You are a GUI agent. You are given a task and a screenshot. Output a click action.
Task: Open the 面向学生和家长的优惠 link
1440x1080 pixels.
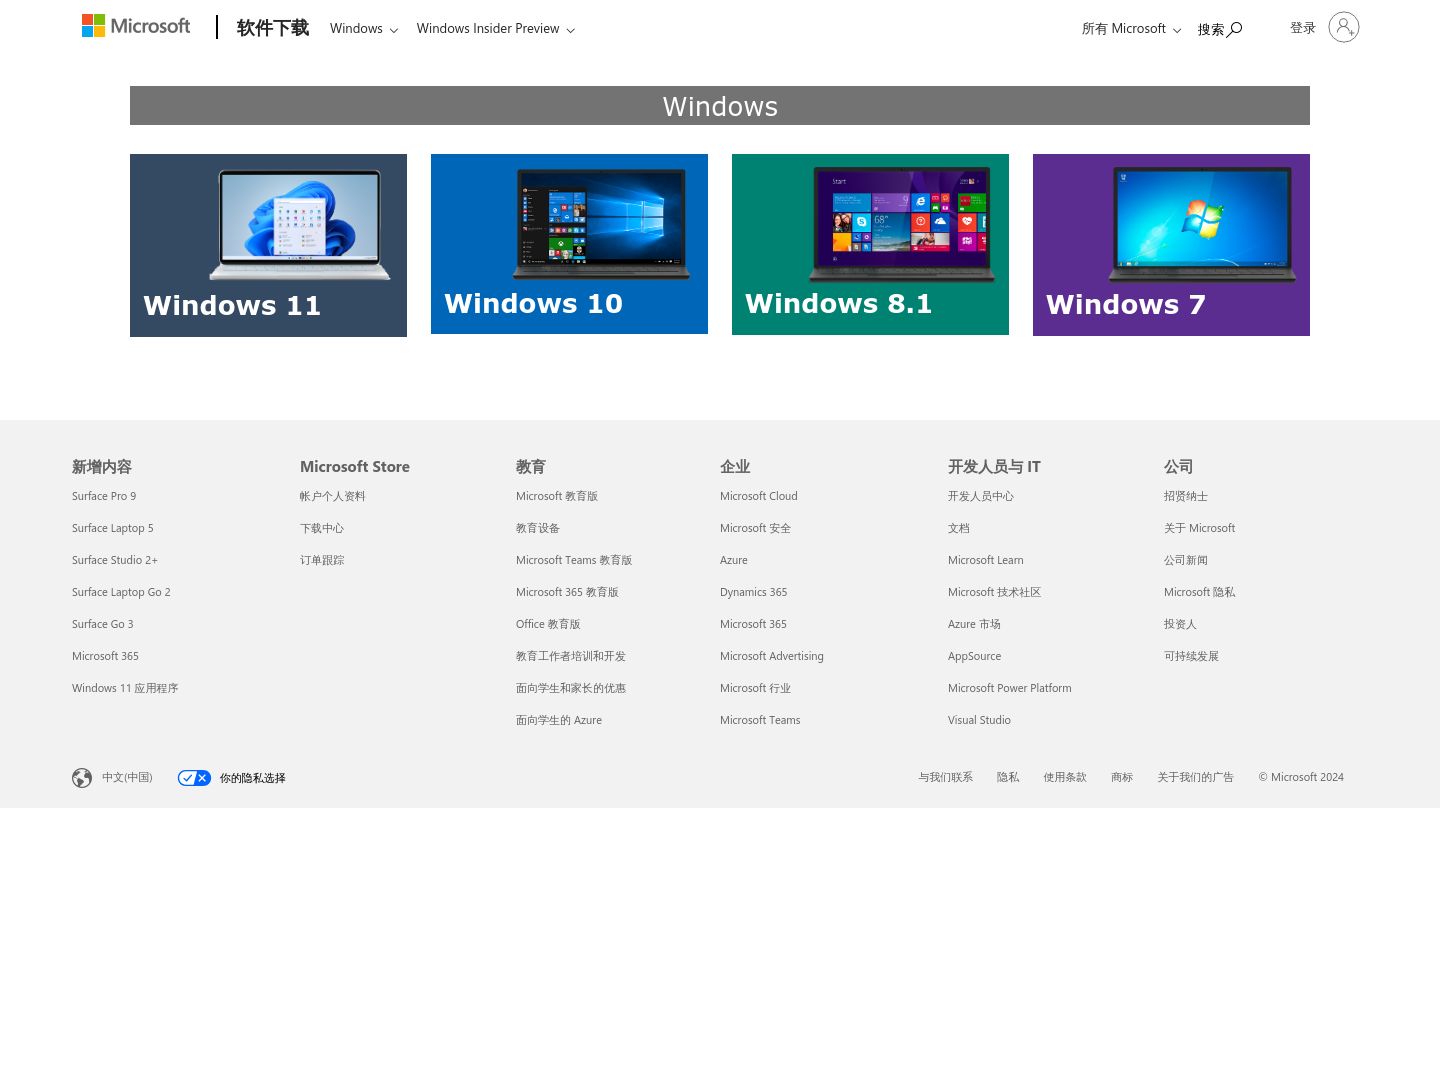(x=571, y=688)
